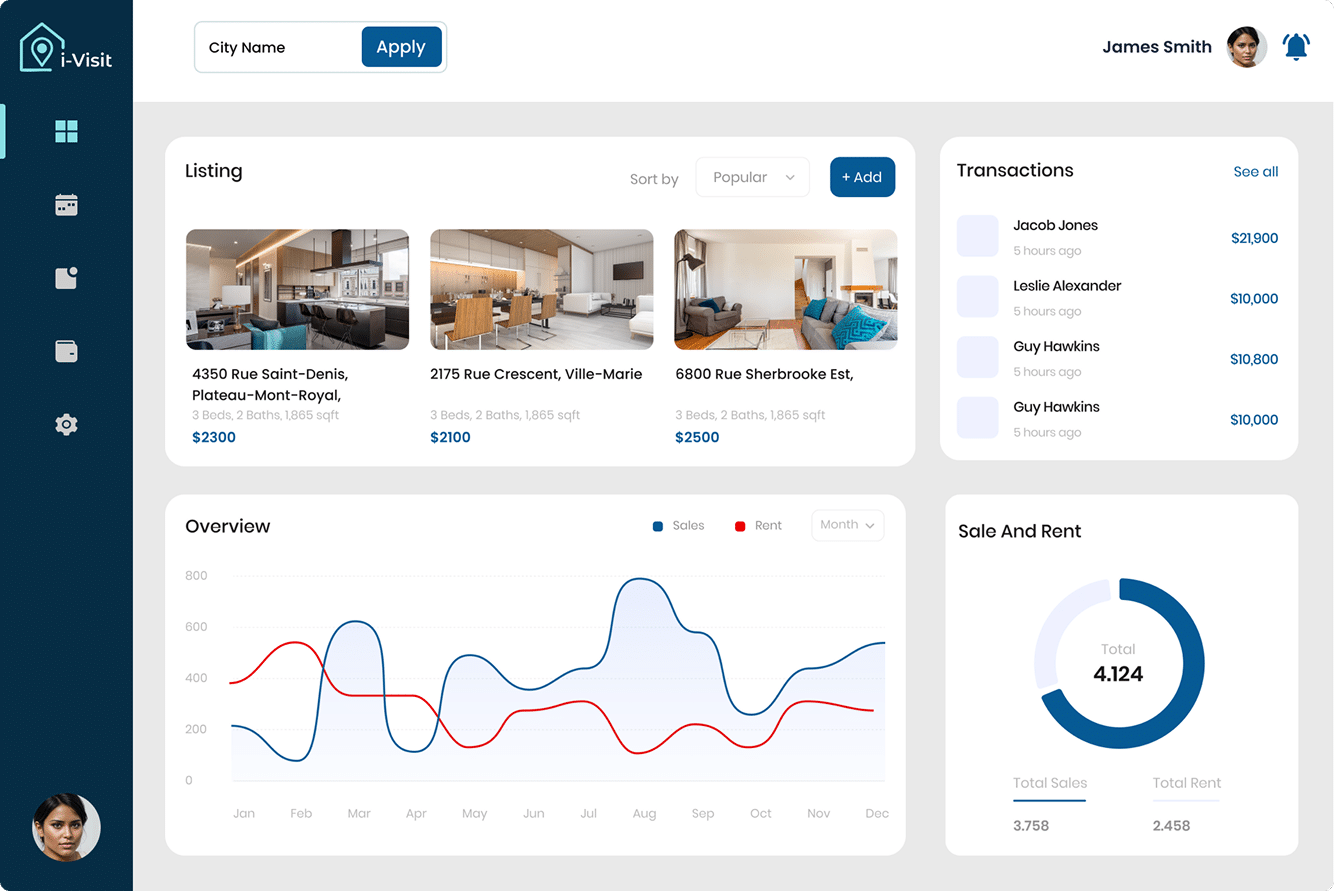Click the + Add listing button
Viewport: 1334px width, 891px height.
862,177
